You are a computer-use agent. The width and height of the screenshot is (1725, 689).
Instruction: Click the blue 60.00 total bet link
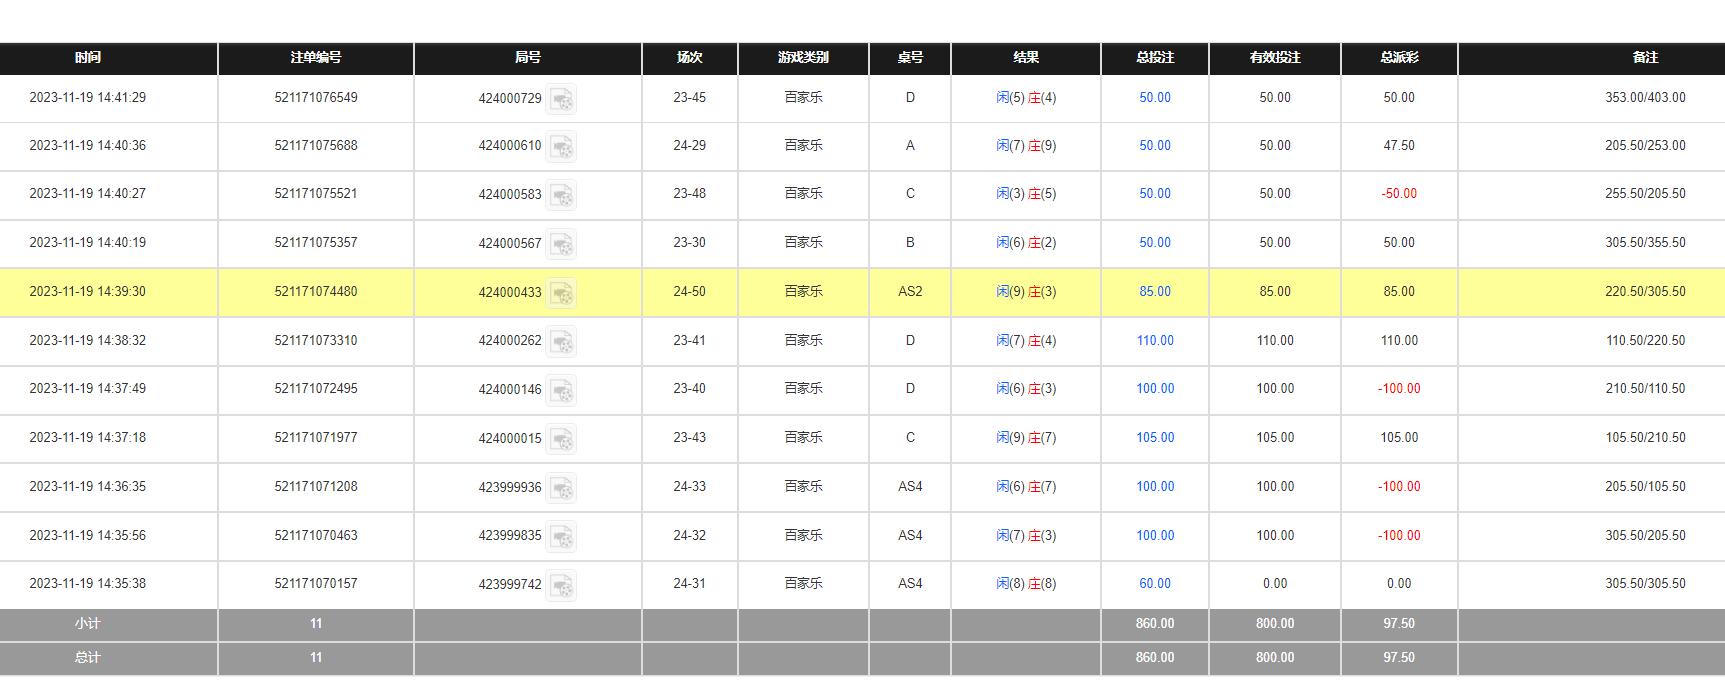pos(1155,584)
